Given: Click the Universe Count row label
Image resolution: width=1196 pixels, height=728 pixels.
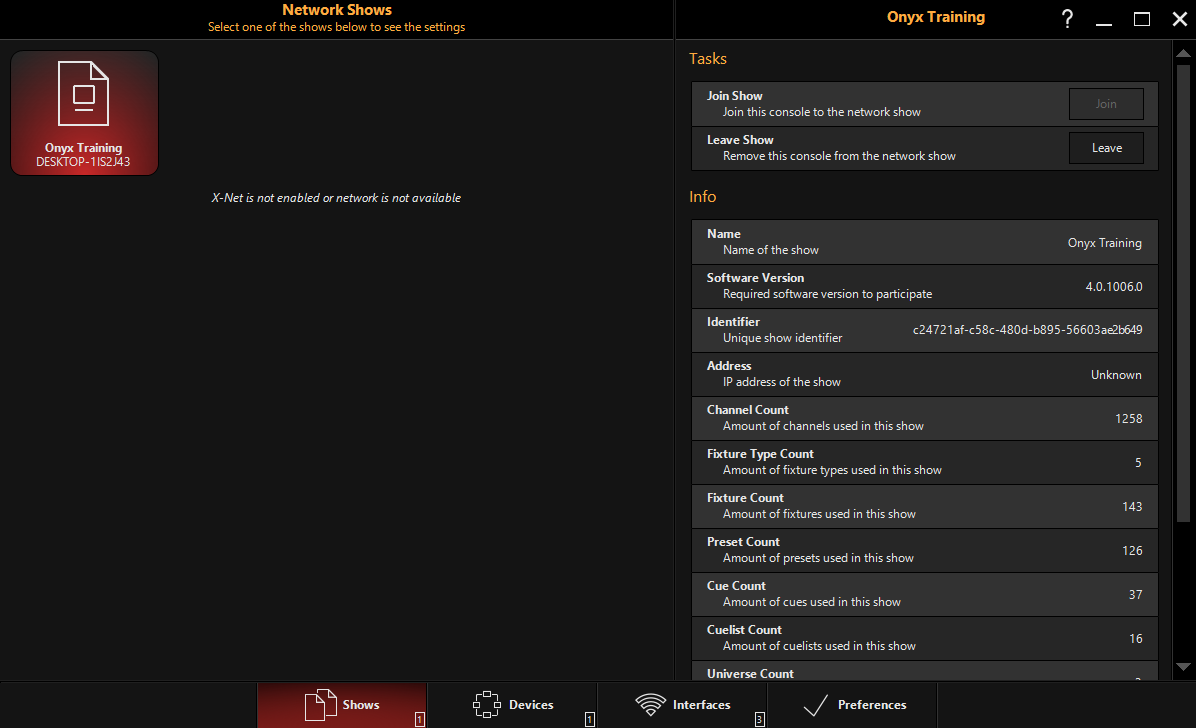Looking at the screenshot, I should tap(750, 674).
